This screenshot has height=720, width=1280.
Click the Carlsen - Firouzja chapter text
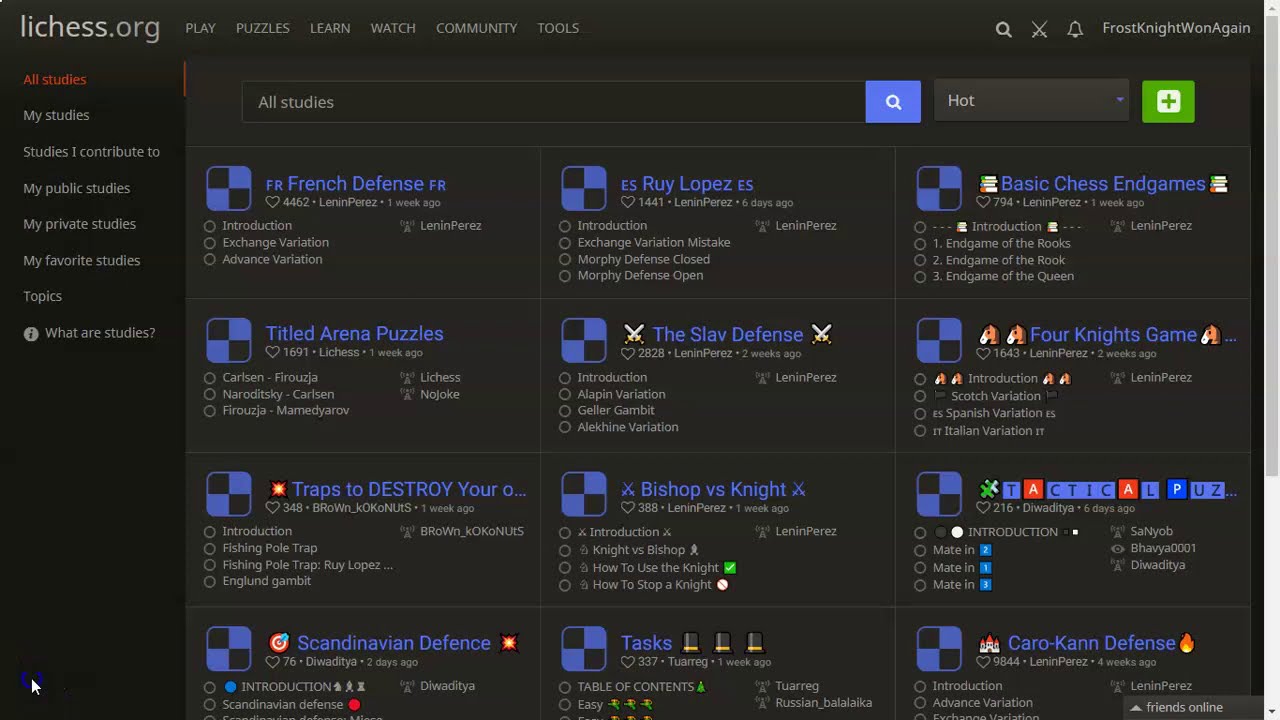[270, 377]
